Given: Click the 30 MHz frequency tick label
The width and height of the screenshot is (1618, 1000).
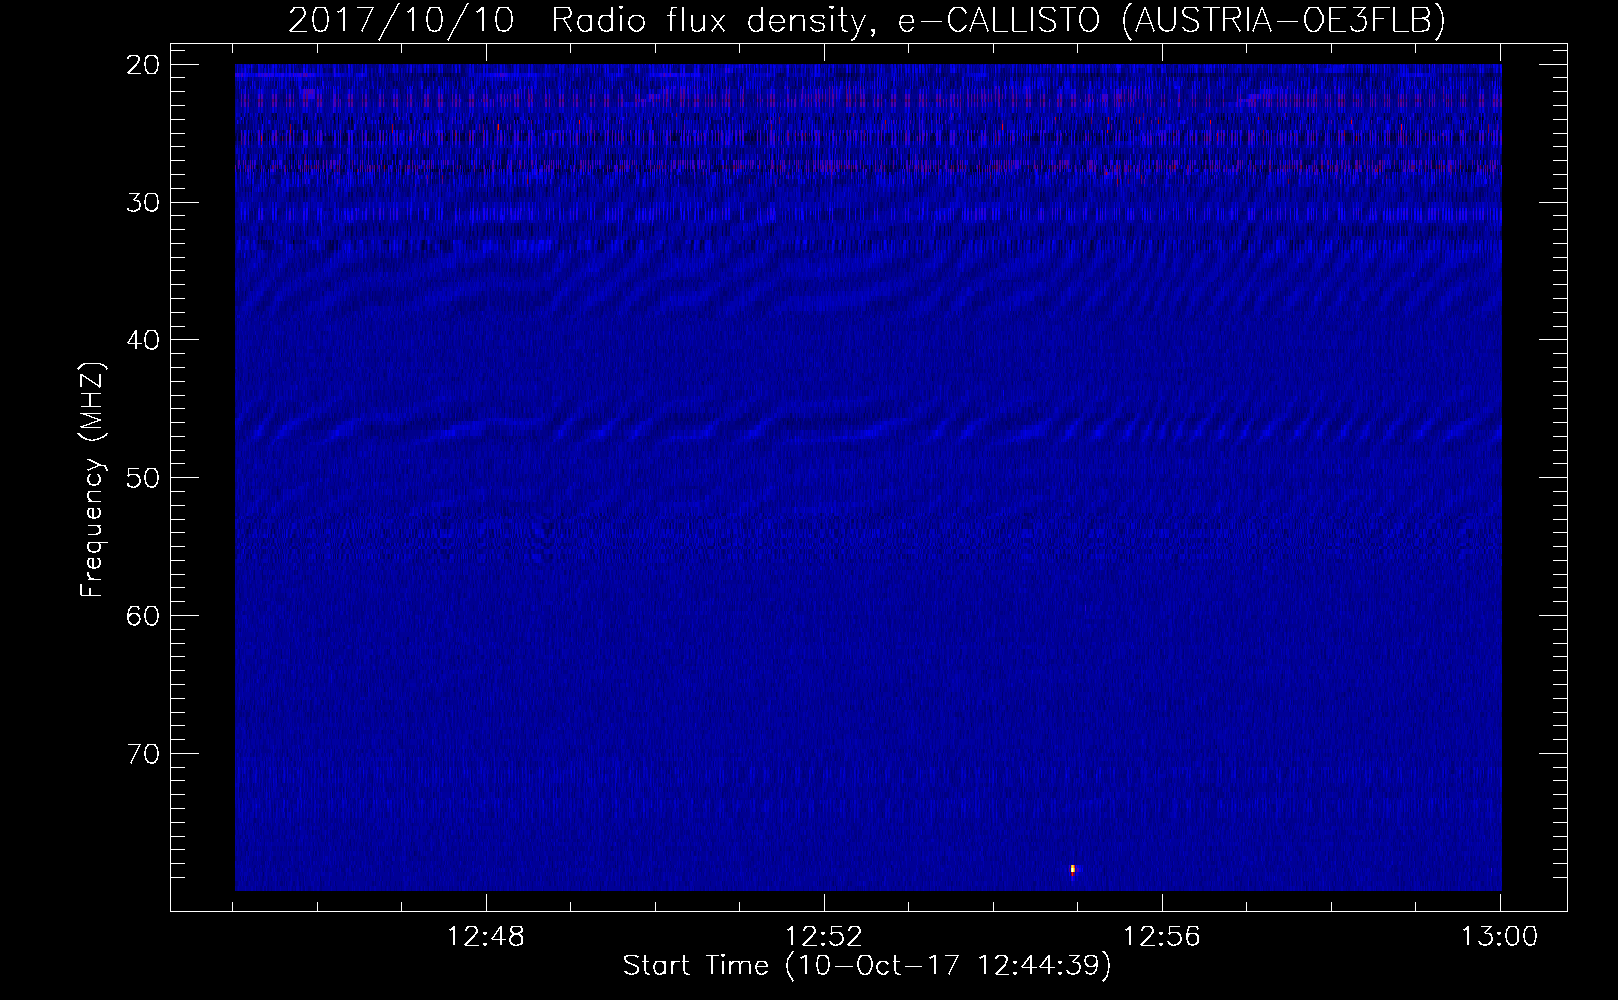Looking at the screenshot, I should pos(144,203).
